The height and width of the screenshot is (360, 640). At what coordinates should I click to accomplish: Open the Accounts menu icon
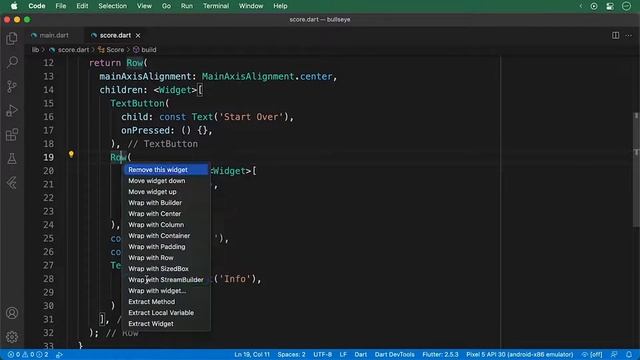point(12,313)
